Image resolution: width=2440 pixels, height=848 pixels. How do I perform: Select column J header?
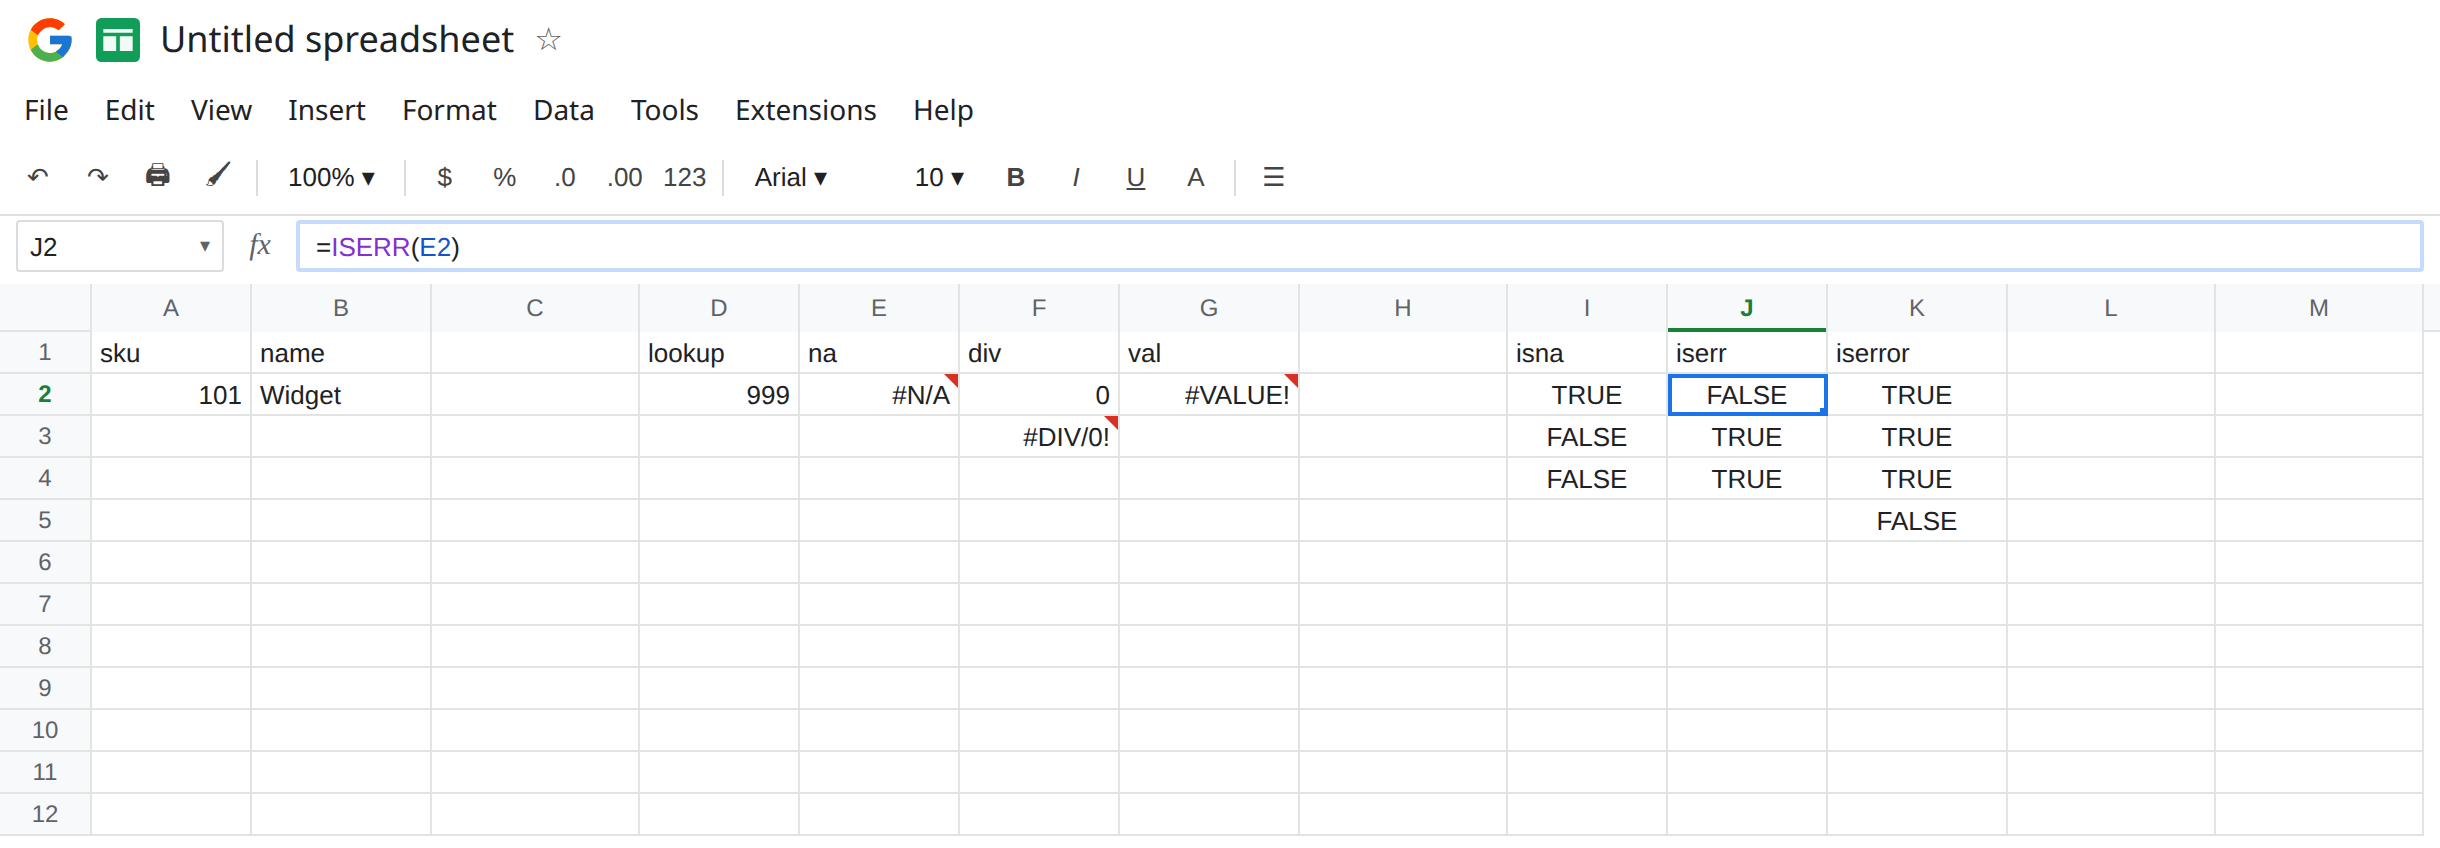[1747, 308]
